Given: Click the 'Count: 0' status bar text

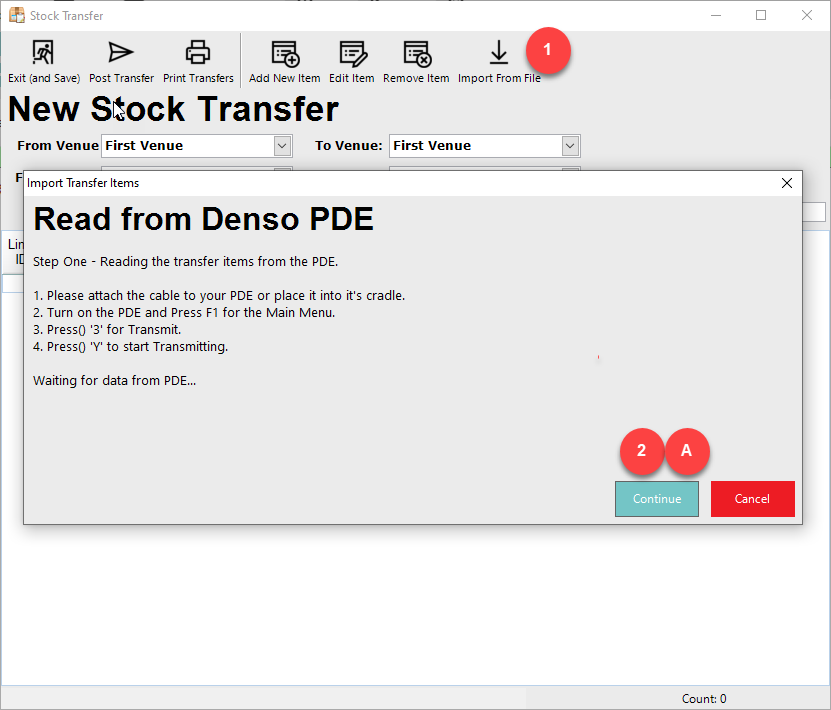Looking at the screenshot, I should click(x=704, y=699).
